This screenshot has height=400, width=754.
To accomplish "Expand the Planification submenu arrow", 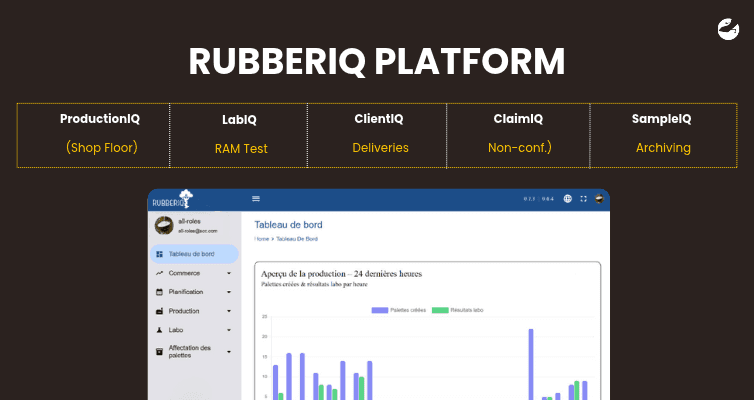I will click(229, 292).
